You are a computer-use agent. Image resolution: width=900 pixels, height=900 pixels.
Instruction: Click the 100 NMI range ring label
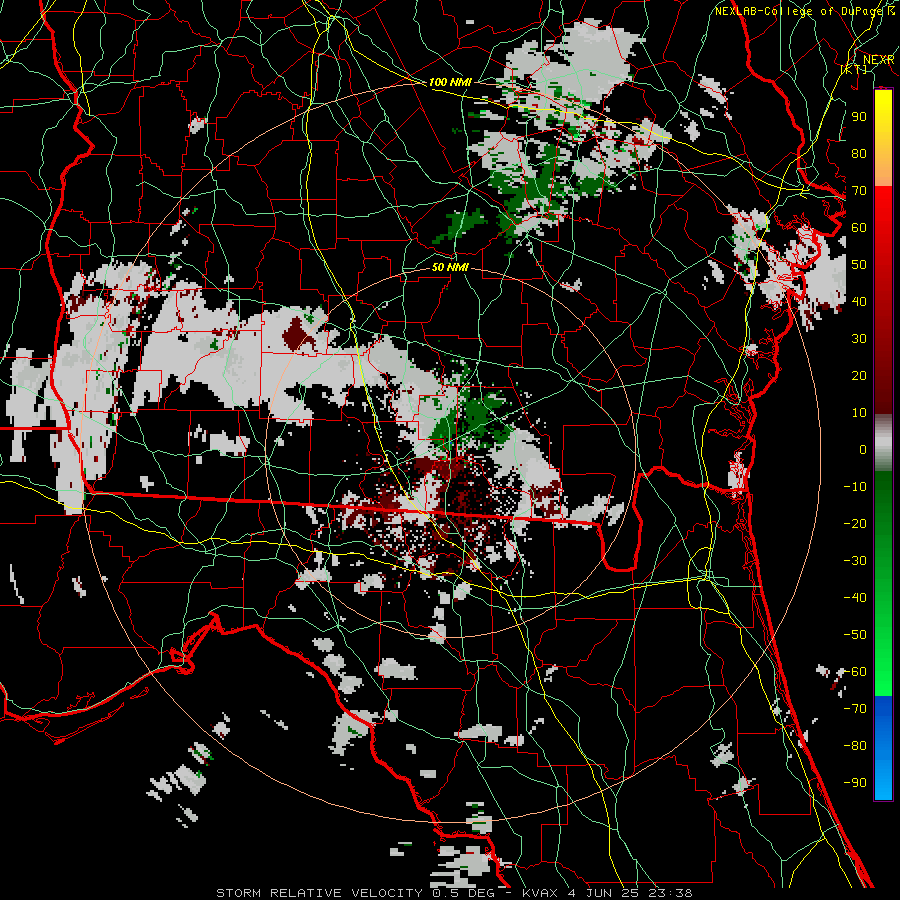(x=450, y=82)
